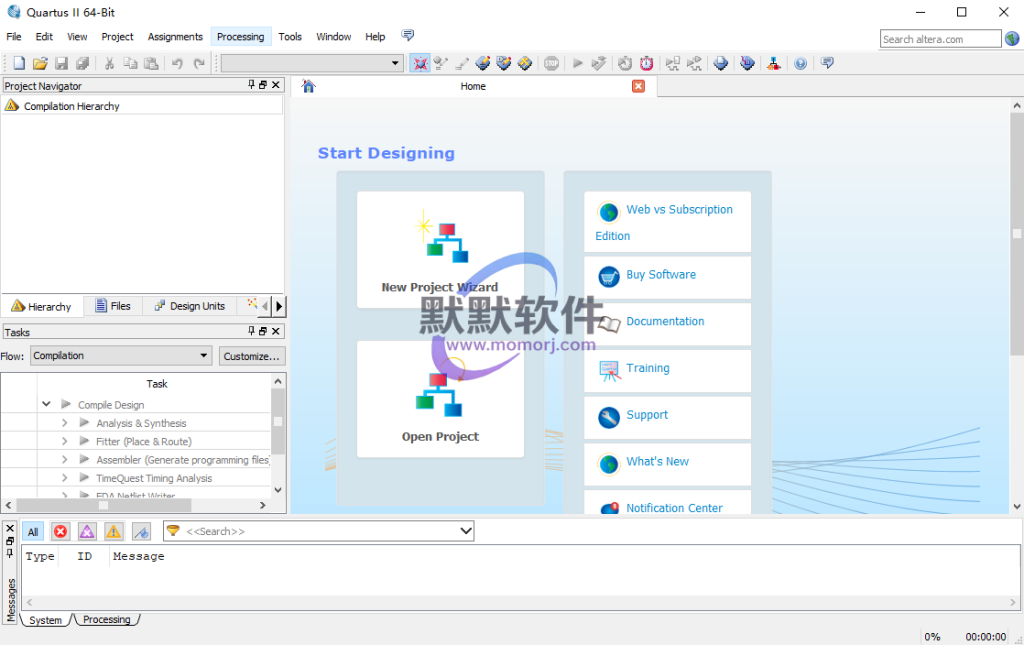The height and width of the screenshot is (645, 1024).
Task: Click the globe icon next to search box
Action: click(x=1012, y=39)
